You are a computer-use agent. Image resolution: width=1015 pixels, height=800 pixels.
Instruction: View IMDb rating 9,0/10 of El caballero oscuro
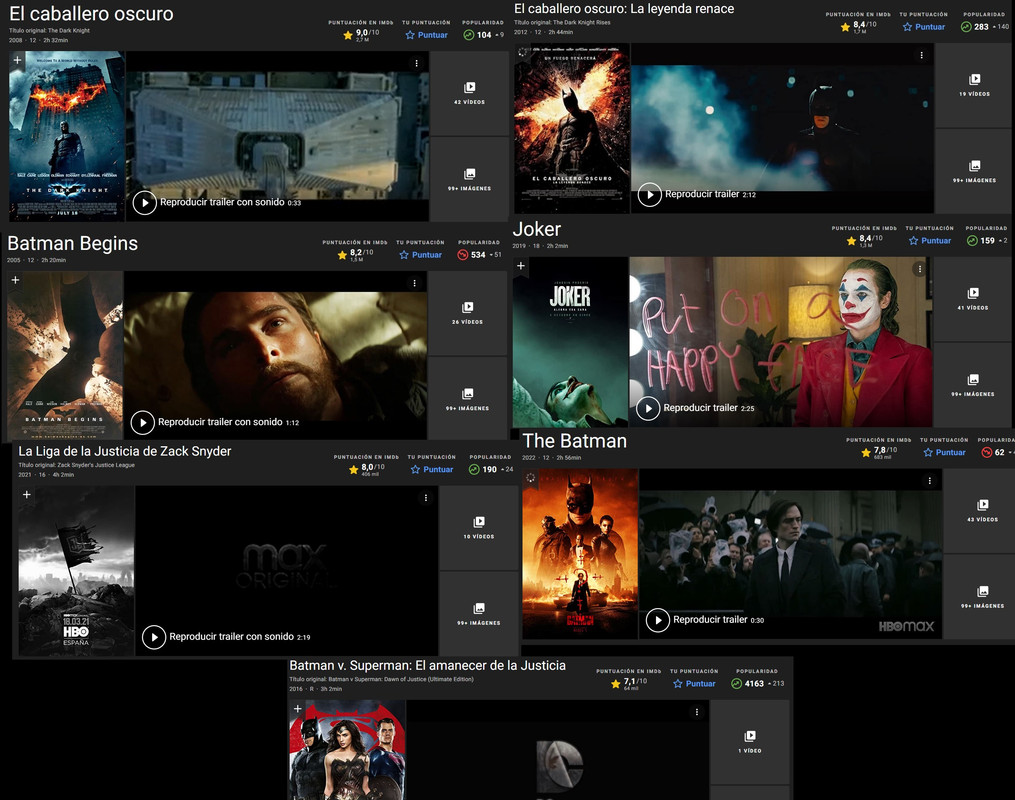pos(361,35)
